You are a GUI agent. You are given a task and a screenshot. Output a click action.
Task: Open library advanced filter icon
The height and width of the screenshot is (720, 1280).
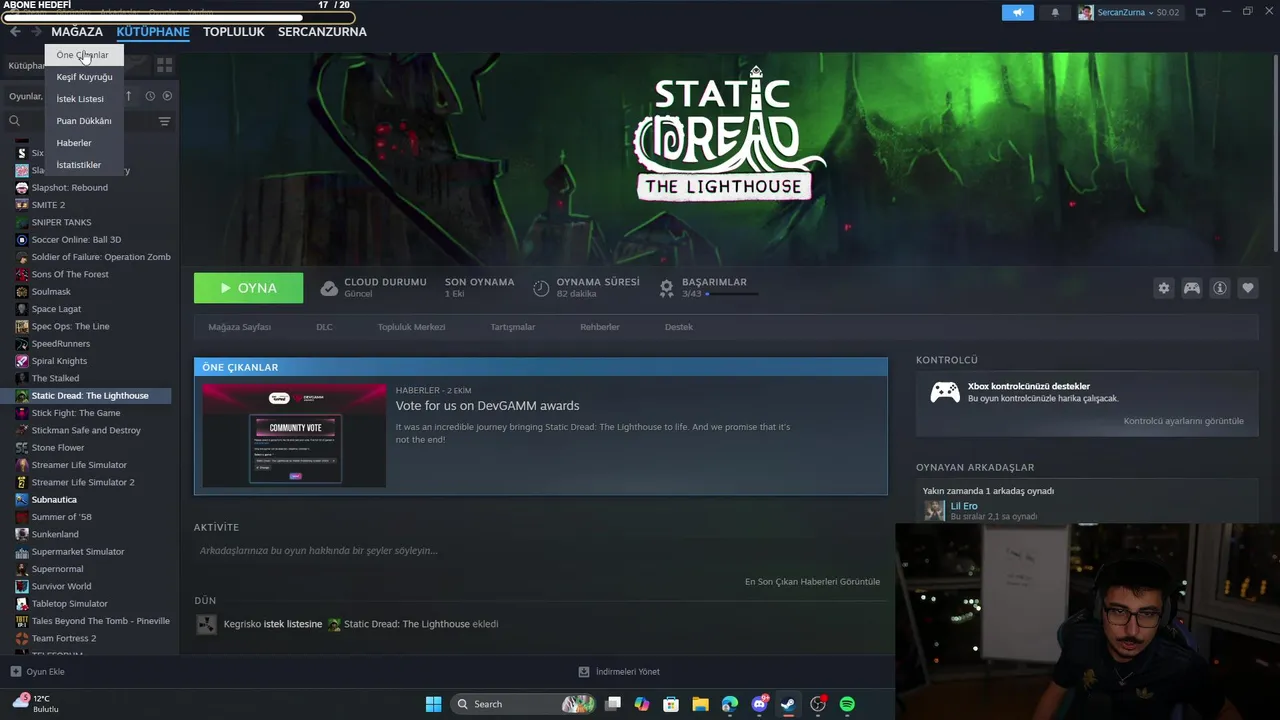[x=165, y=121]
